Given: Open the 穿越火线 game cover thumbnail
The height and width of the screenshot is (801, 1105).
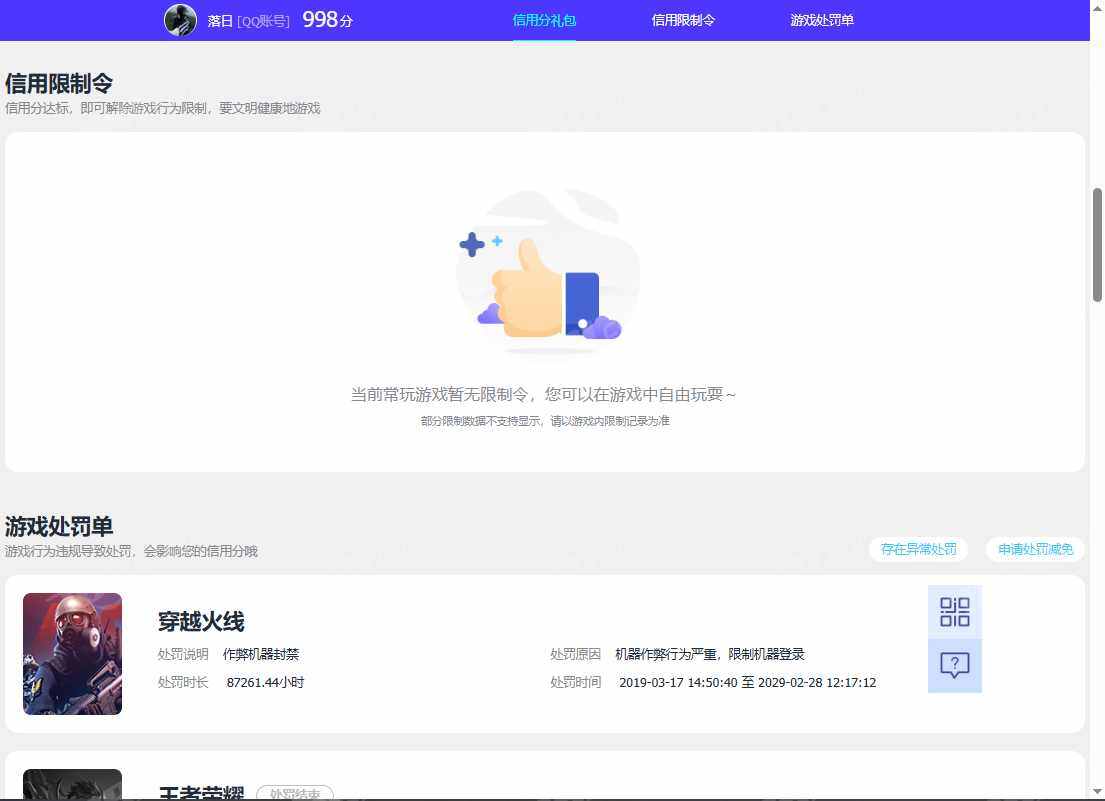Looking at the screenshot, I should click(x=73, y=654).
